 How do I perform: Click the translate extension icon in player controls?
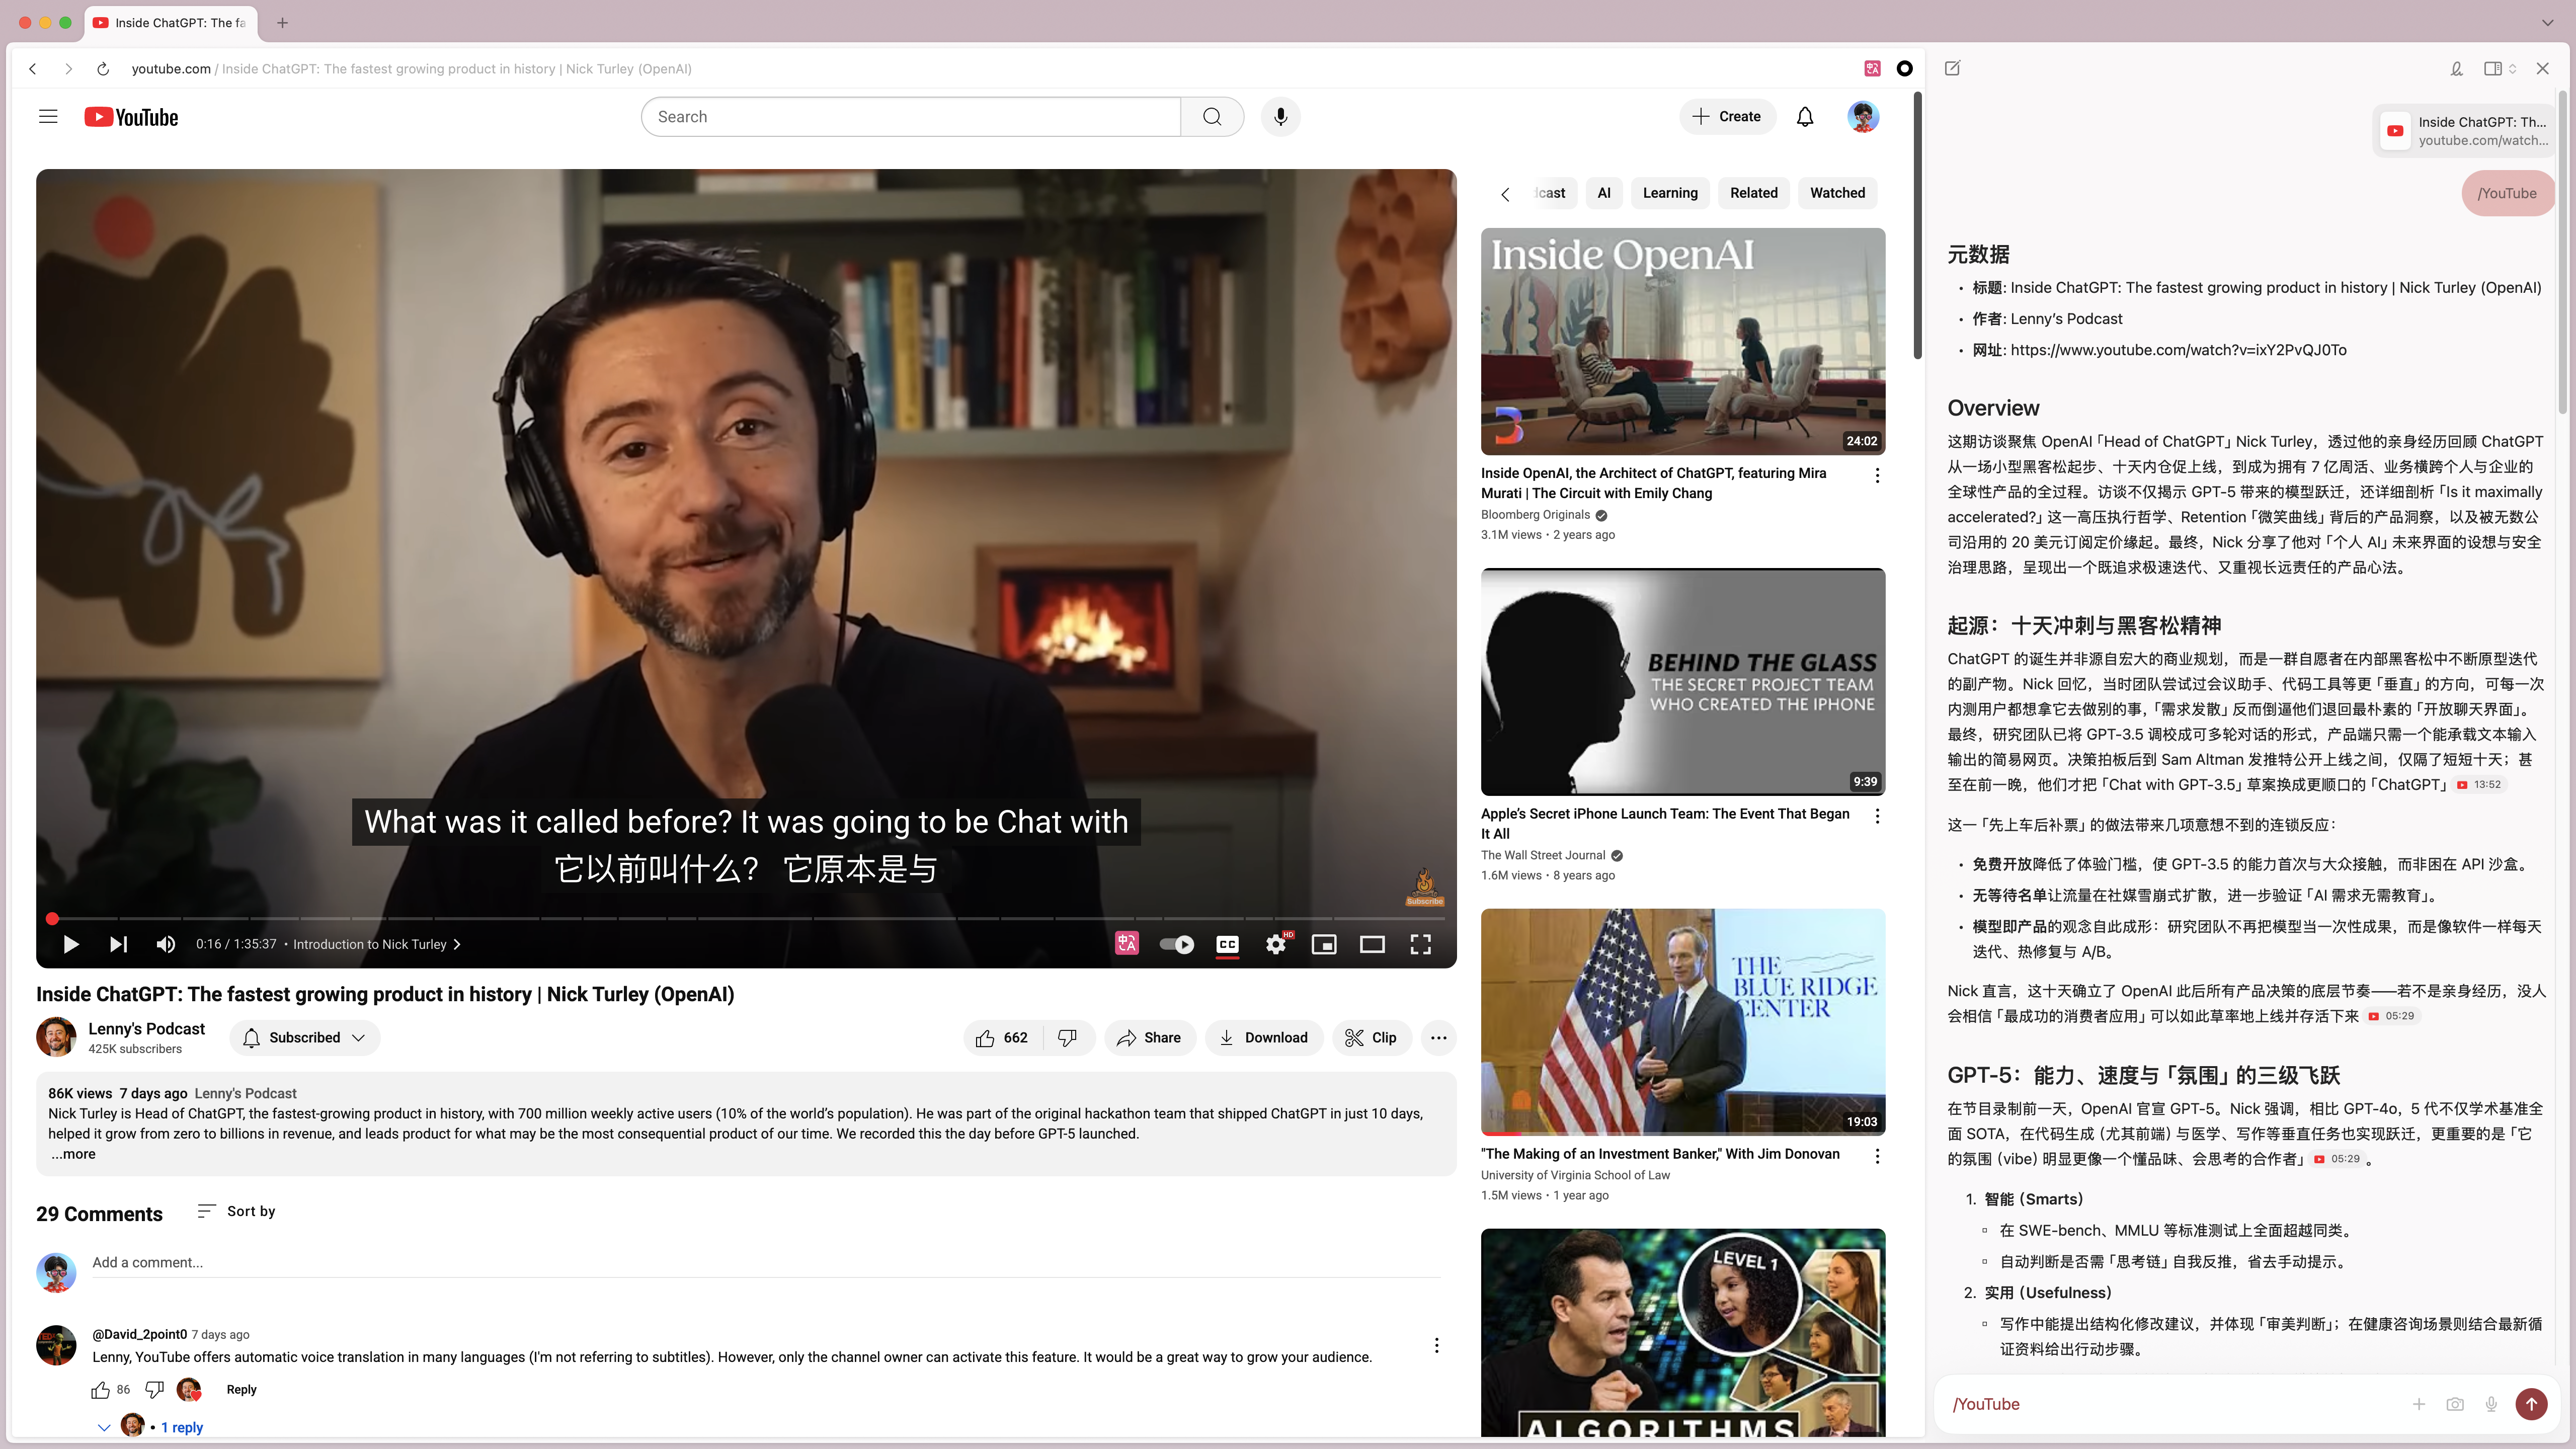tap(1127, 943)
